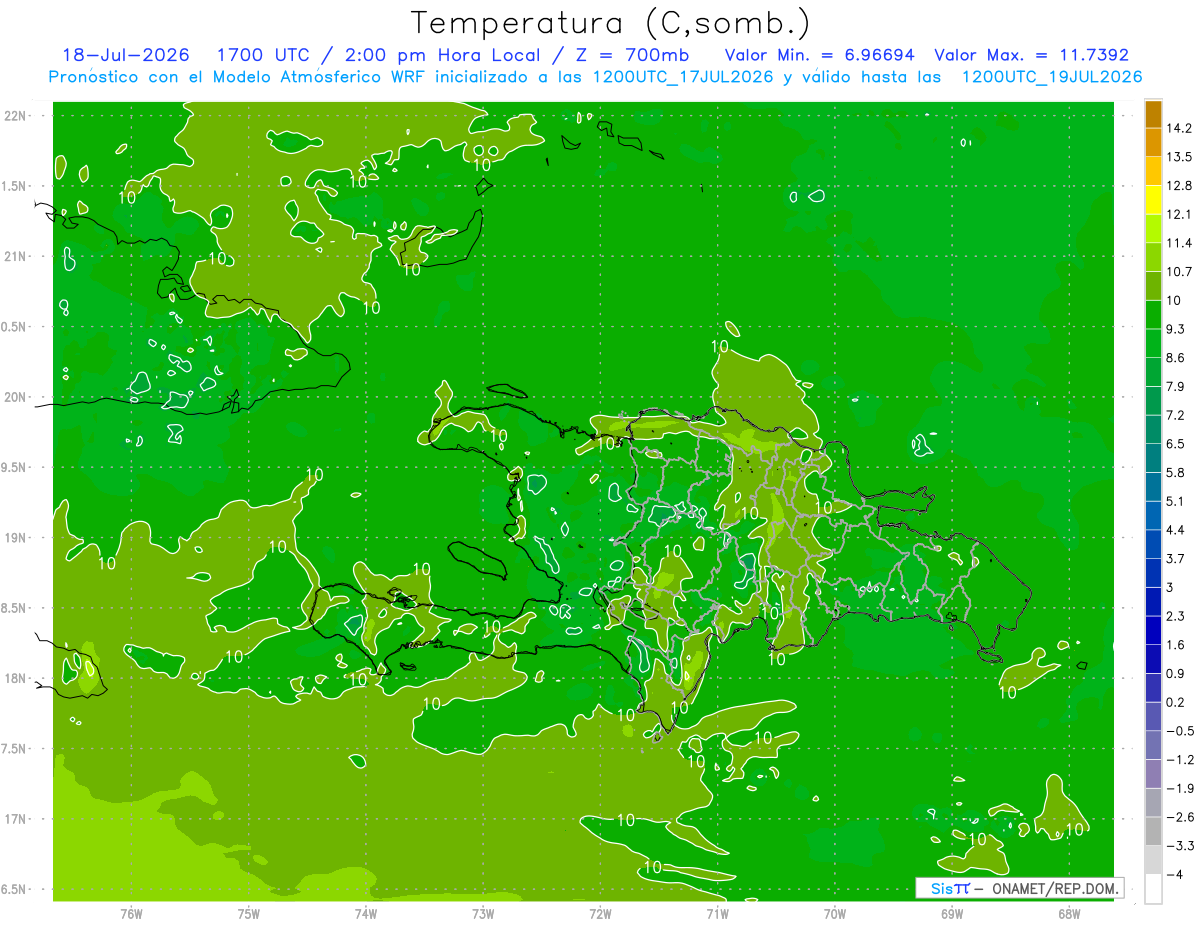This screenshot has width=1200, height=927.
Task: Click the "72W" longitude axis label
Action: coord(600,913)
